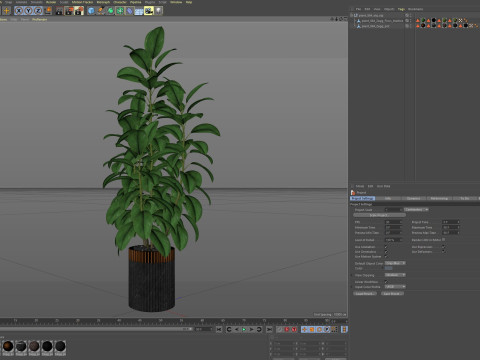Toggle rotation key orange circle icon
Viewport: 480px width, 360px height.
click(x=319, y=329)
